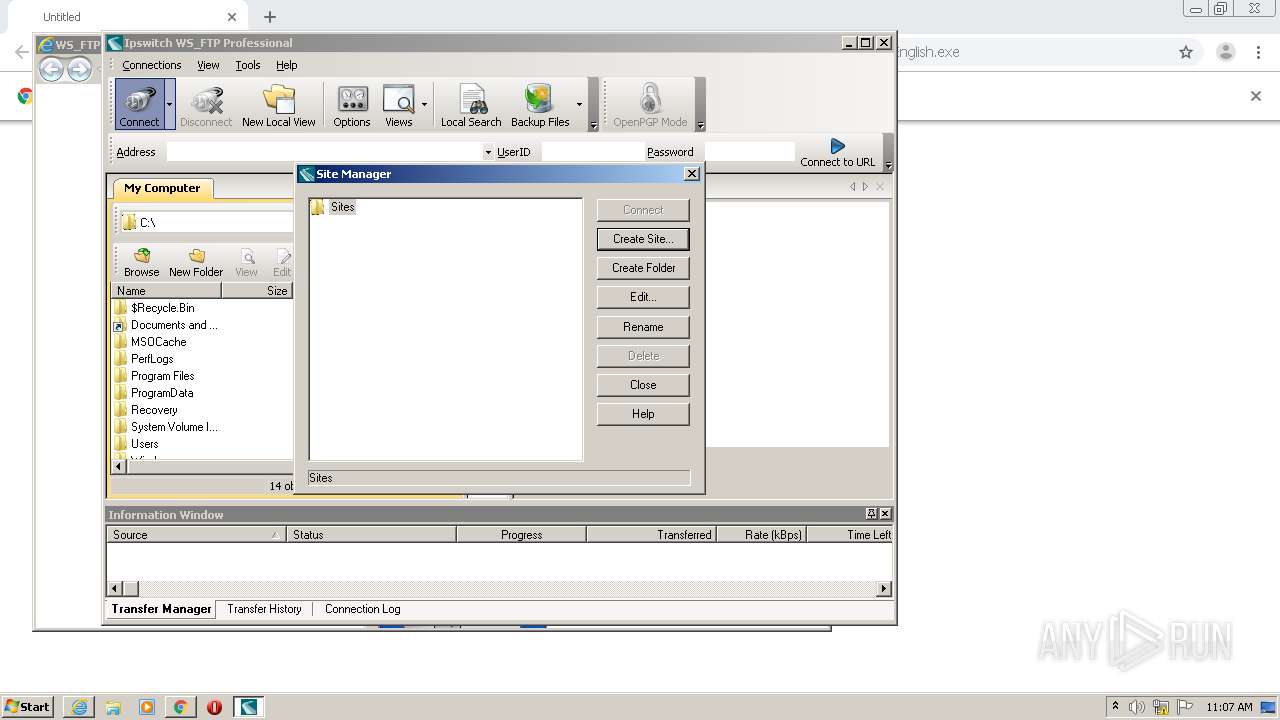Image resolution: width=1280 pixels, height=720 pixels.
Task: Click Help button in Site Manager
Action: click(643, 414)
